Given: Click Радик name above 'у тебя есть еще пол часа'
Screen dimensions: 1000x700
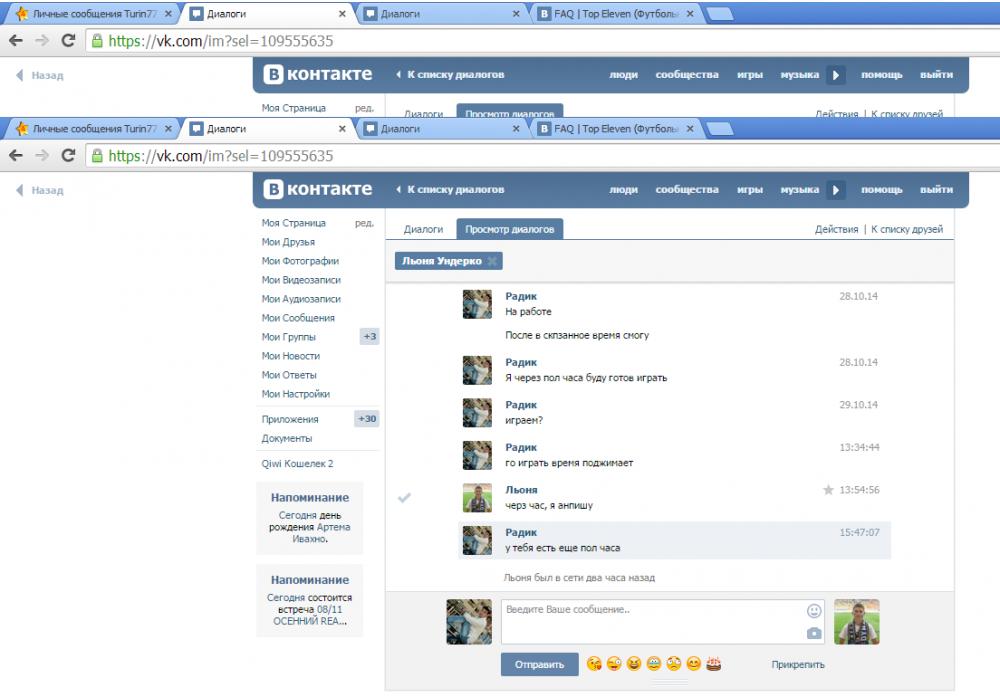Looking at the screenshot, I should click(521, 532).
